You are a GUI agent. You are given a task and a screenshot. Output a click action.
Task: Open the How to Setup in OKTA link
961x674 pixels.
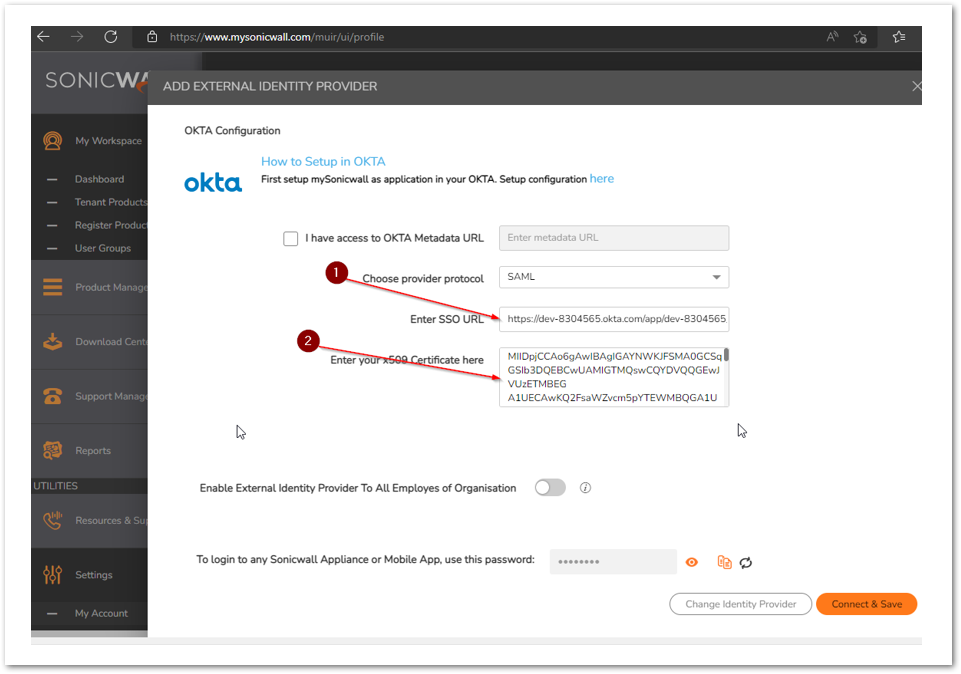(x=323, y=161)
